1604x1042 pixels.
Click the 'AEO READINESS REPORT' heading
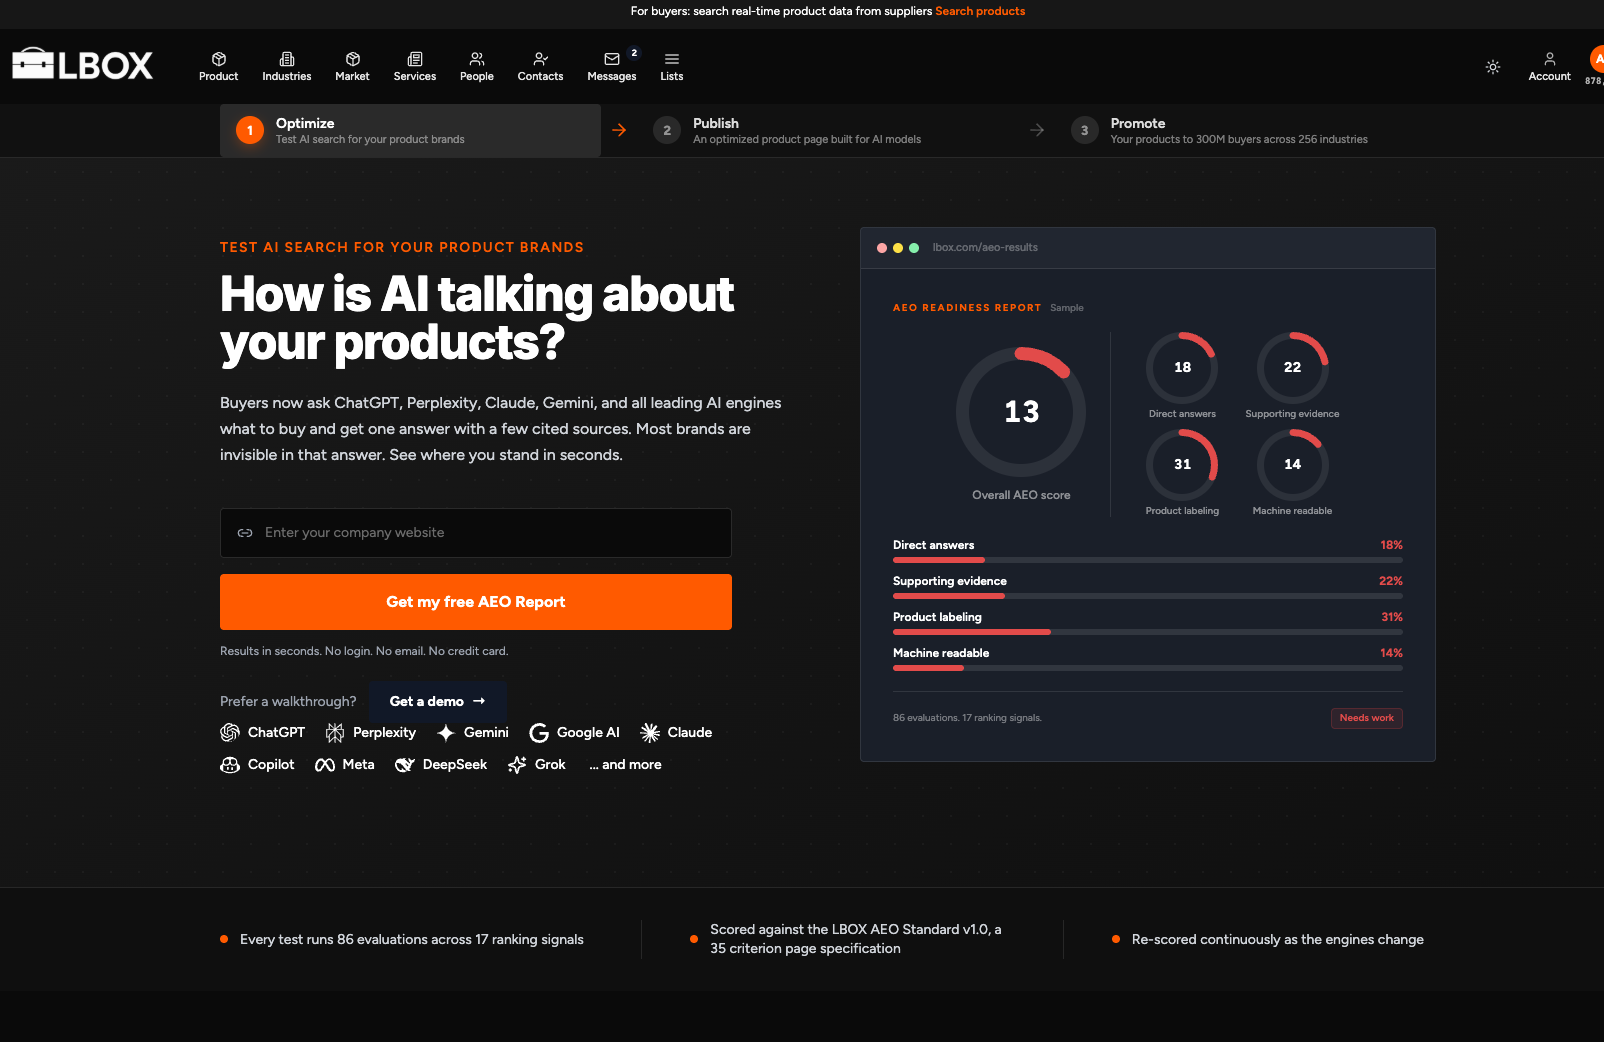tap(967, 308)
